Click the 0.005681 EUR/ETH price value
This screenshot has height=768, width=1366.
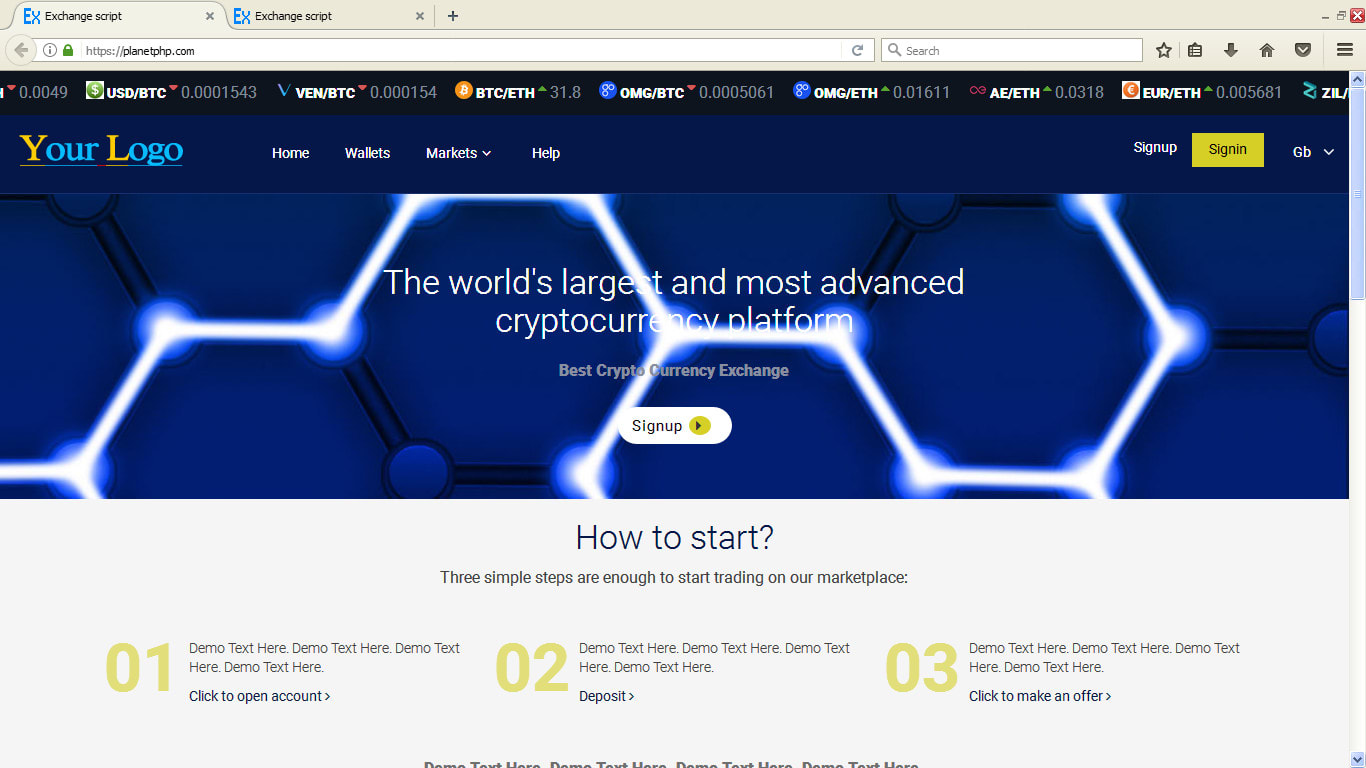[x=1249, y=92]
